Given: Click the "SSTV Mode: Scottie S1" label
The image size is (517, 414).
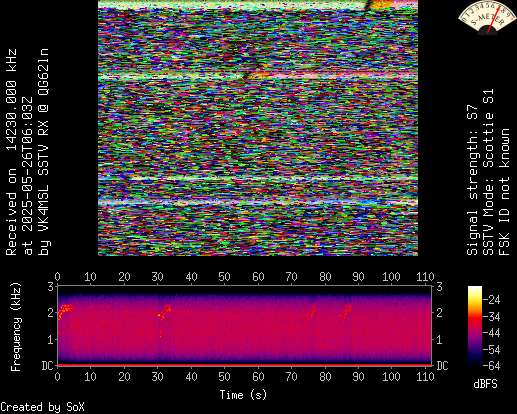Looking at the screenshot, I should pos(488,172).
